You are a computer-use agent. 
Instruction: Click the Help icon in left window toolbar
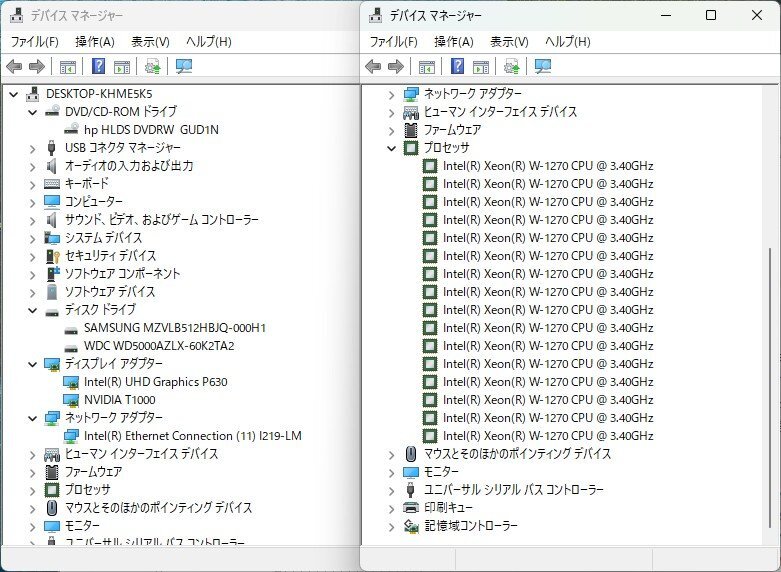coord(99,67)
